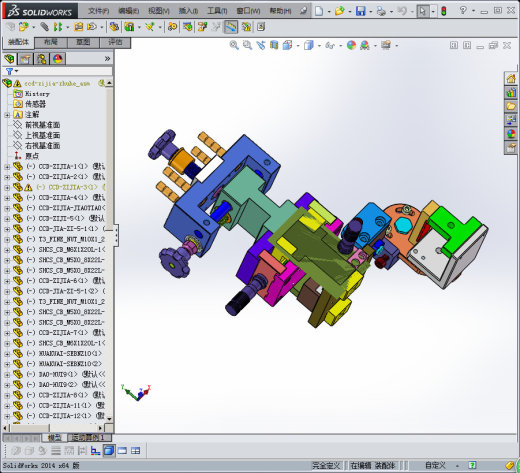Click the Rebuild traffic light icon
Viewport: 520px width, 473px height.
(444, 11)
